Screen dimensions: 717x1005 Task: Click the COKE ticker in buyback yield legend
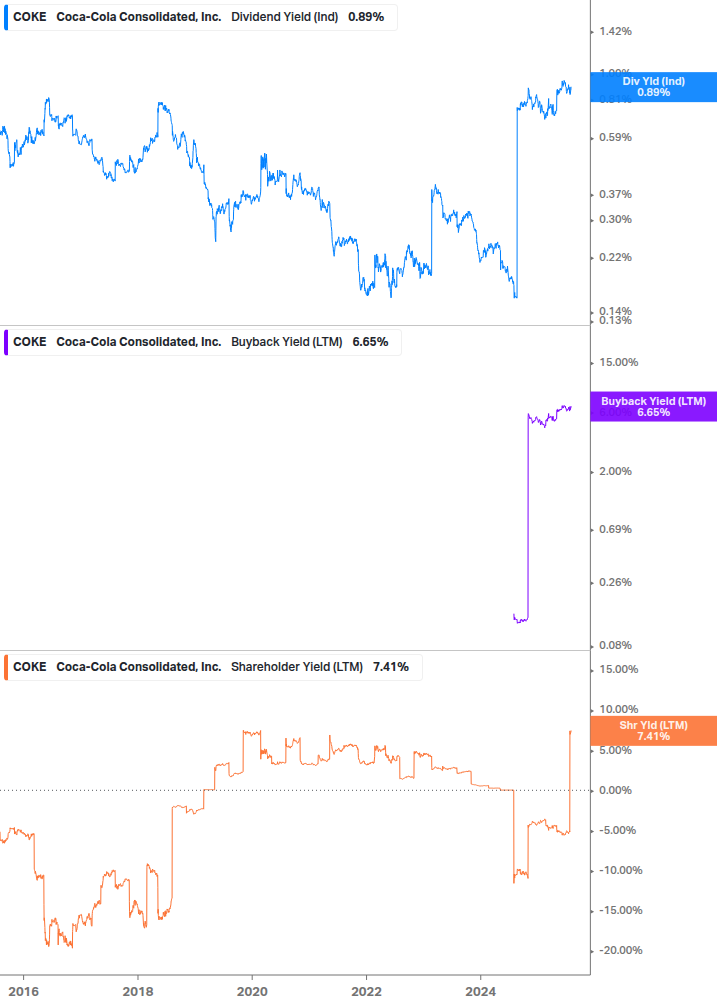[29, 342]
